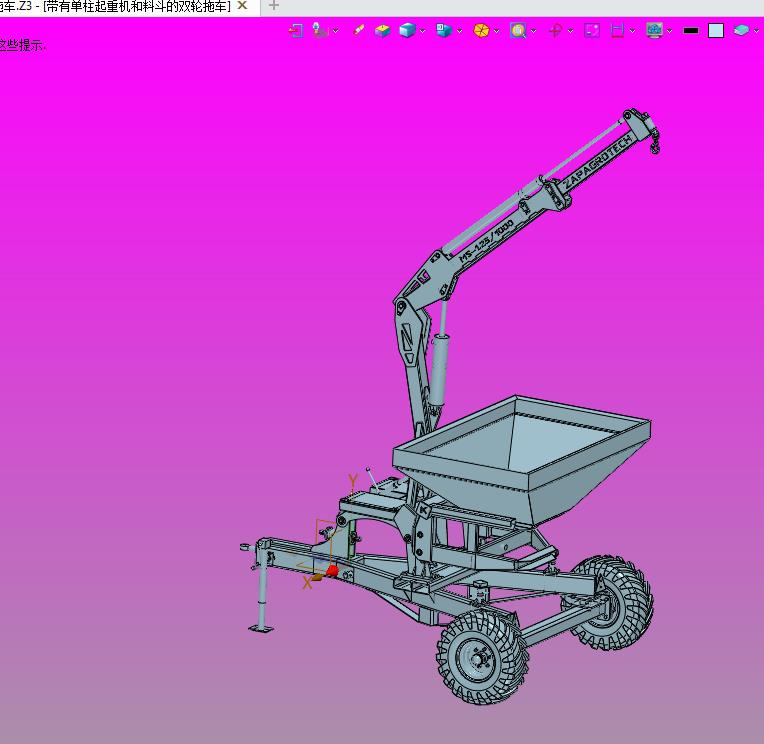Open dropdown beside red rotate icon
The height and width of the screenshot is (744, 764).
click(571, 31)
